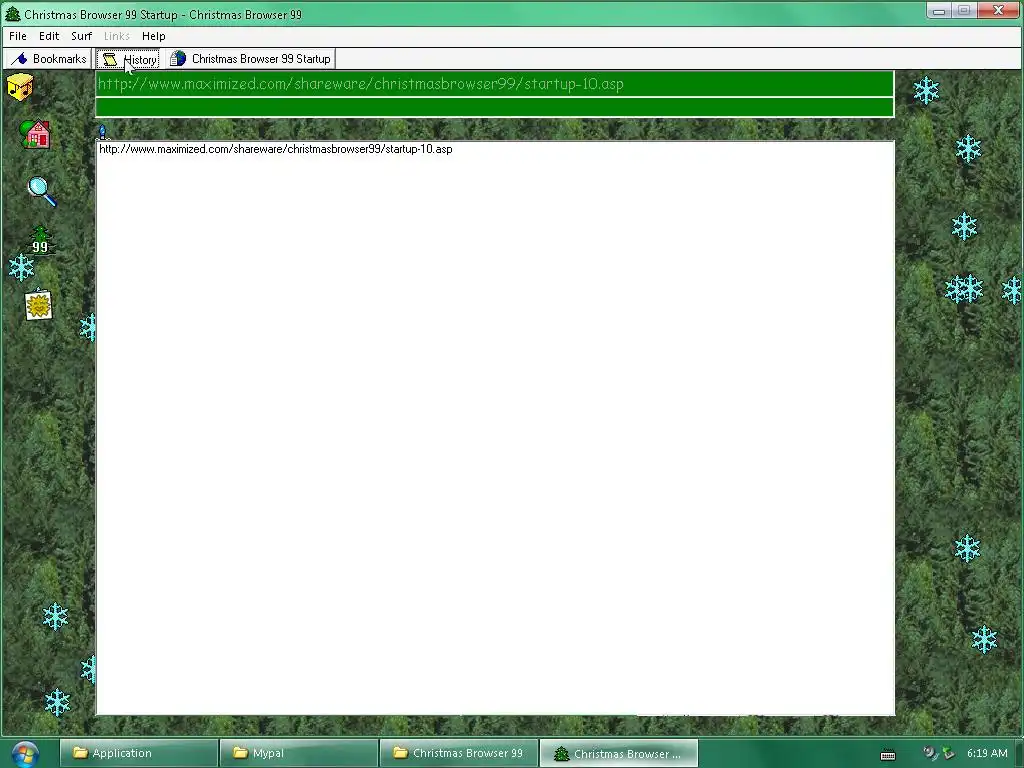This screenshot has width=1024, height=768.
Task: Minimize the Christmas Browser window
Action: 939,10
